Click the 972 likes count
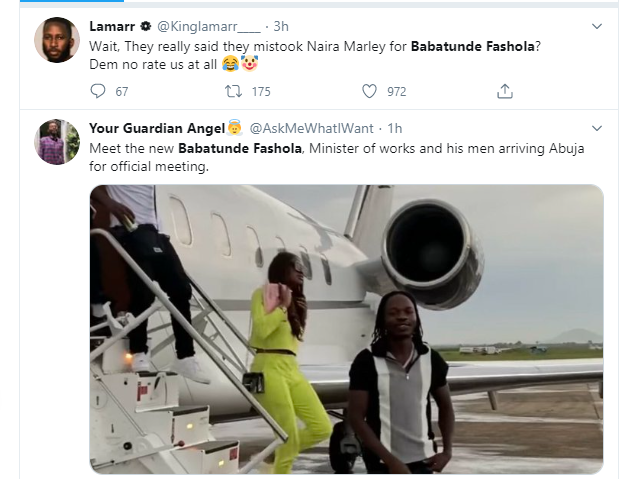The width and height of the screenshot is (635, 479). click(397, 92)
